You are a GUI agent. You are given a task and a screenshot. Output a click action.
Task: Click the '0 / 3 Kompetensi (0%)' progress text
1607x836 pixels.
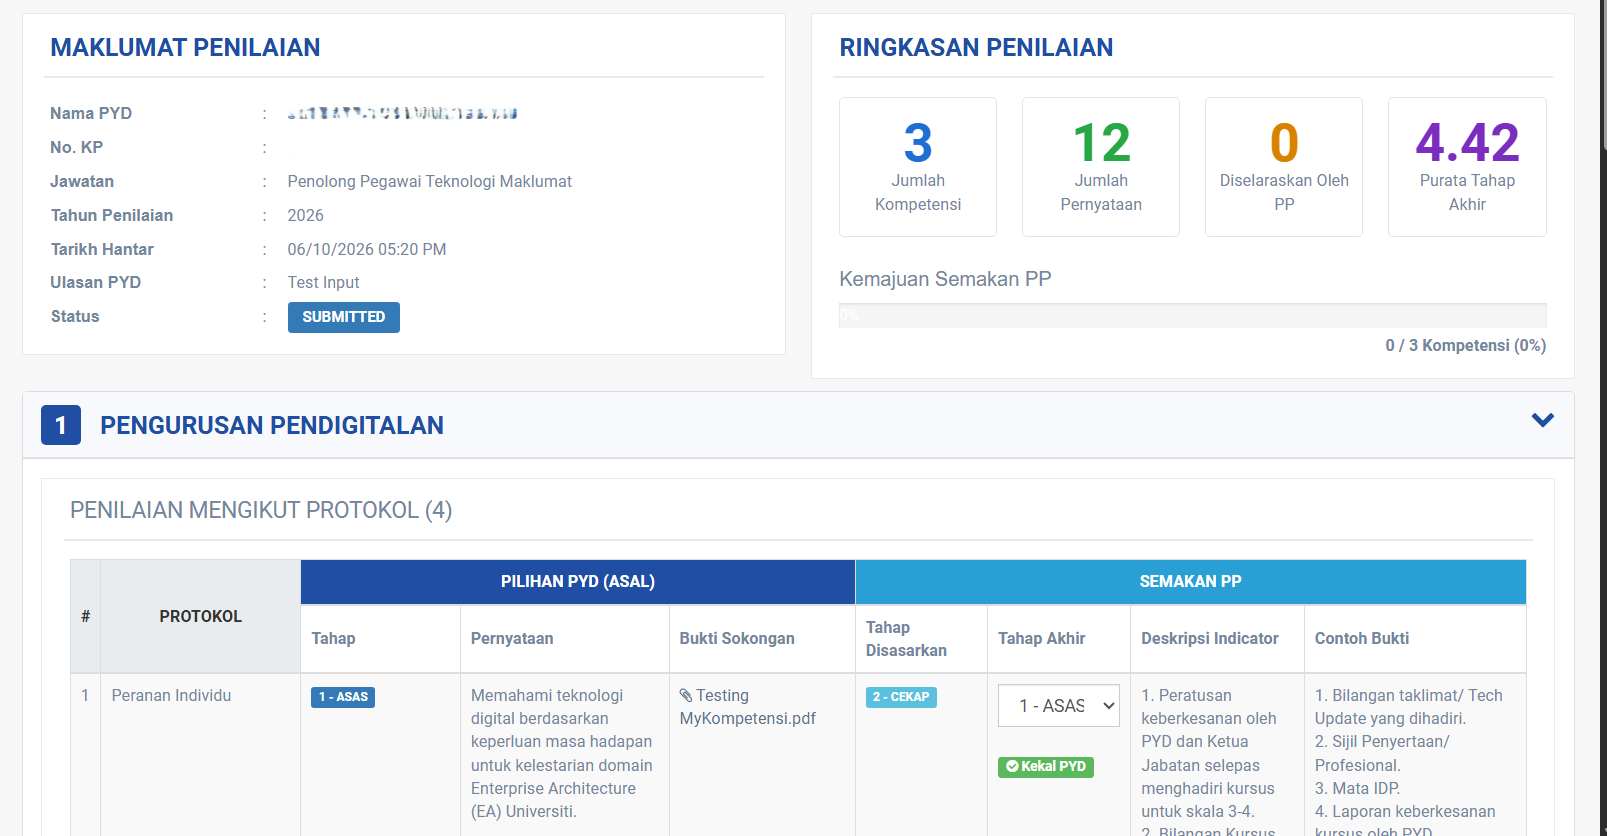[x=1465, y=346]
